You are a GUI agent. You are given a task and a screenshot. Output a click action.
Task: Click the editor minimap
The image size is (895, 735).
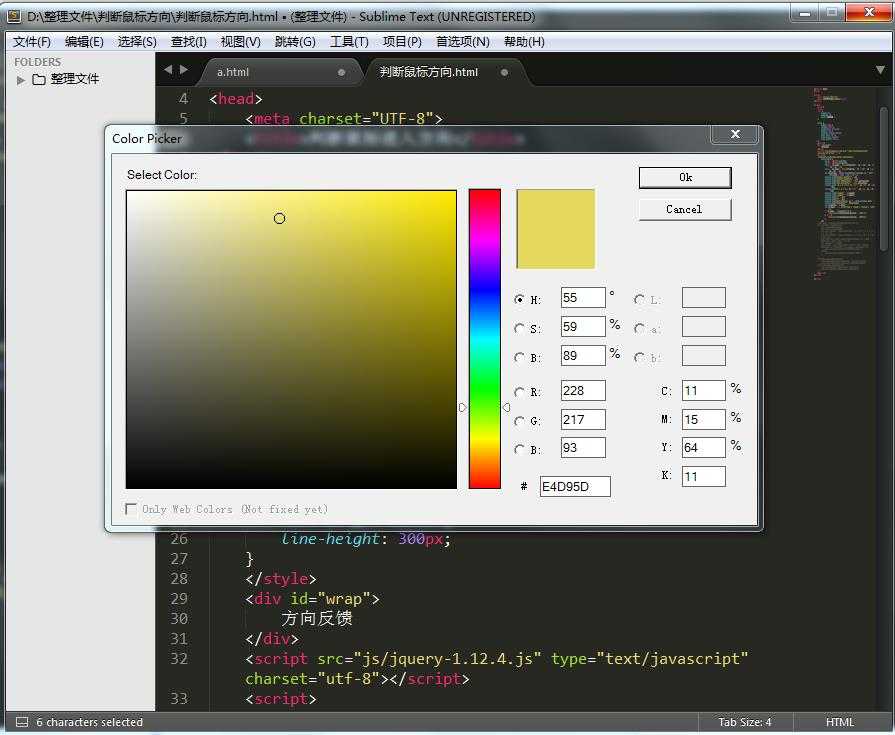[844, 183]
